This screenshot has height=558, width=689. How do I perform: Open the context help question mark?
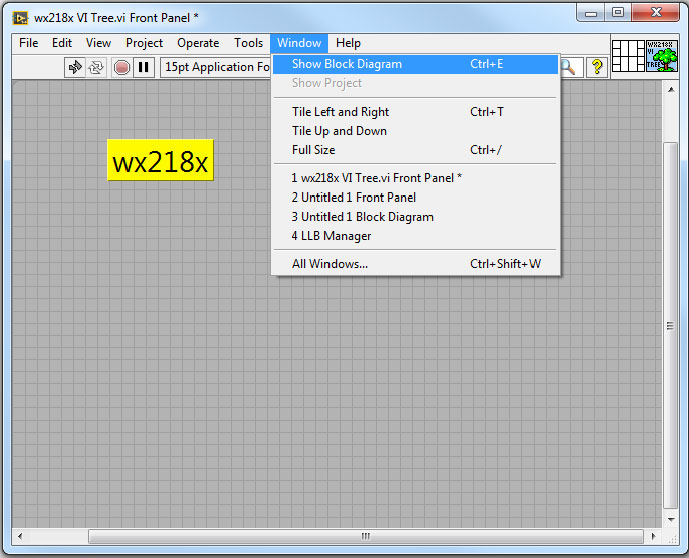point(597,67)
